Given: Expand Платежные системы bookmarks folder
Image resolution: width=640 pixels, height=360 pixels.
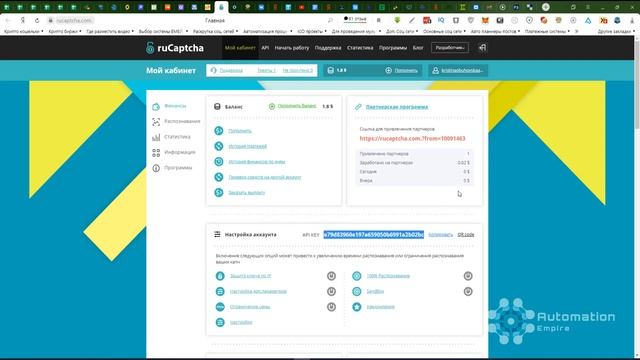Looking at the screenshot, I should click(547, 31).
